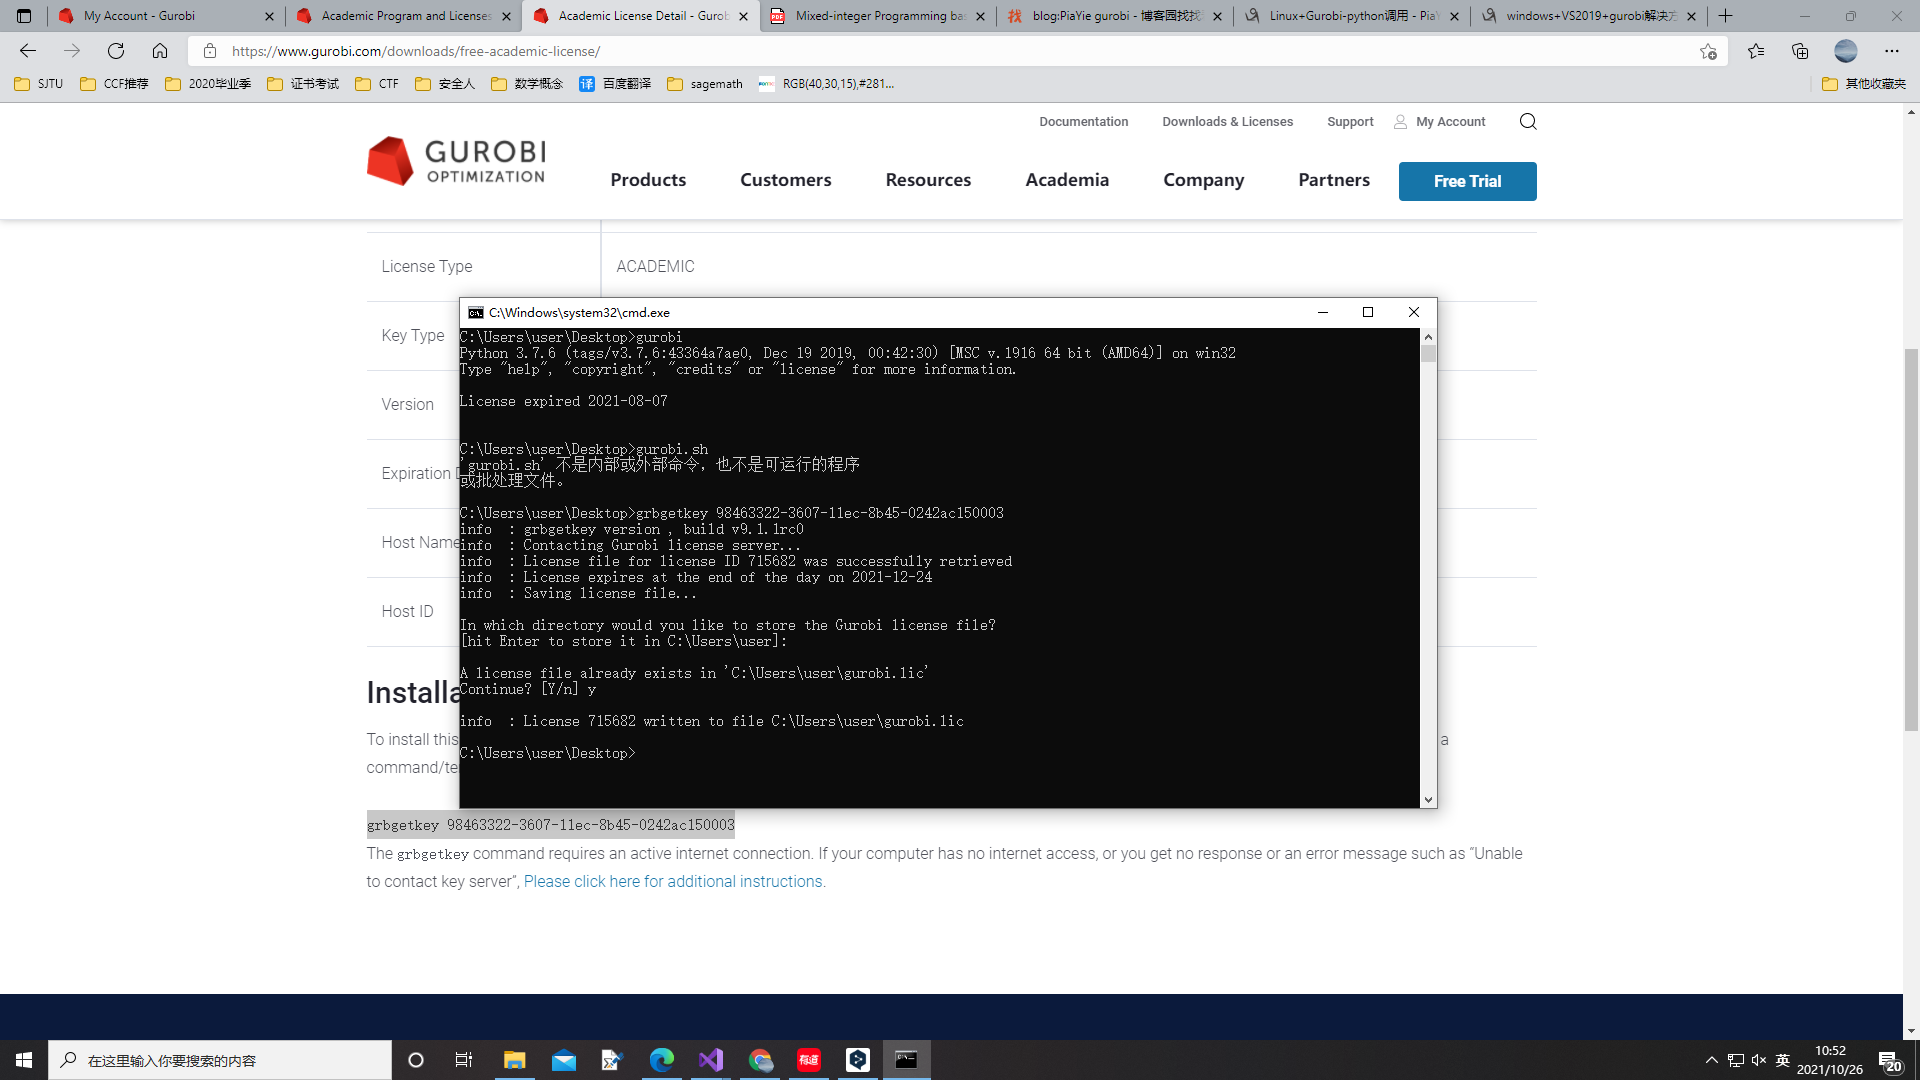The image size is (1920, 1080).
Task: Open the Company menu
Action: pos(1203,180)
